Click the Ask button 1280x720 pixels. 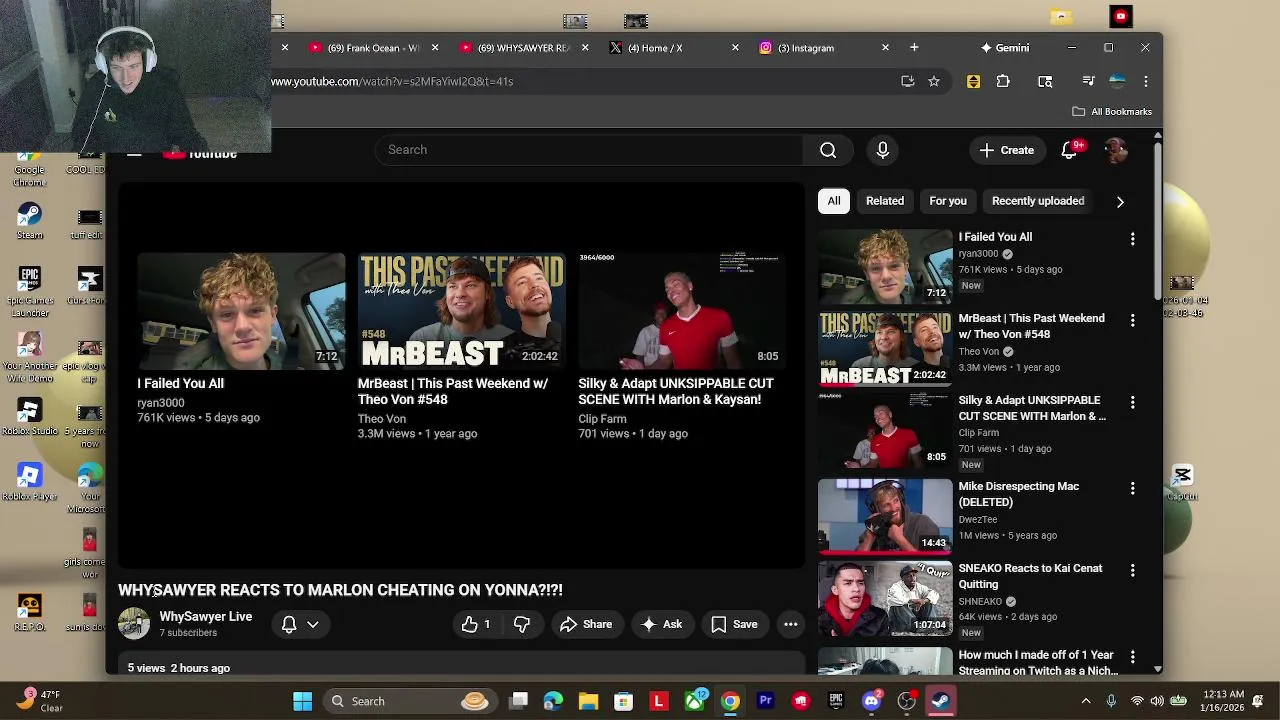(662, 624)
